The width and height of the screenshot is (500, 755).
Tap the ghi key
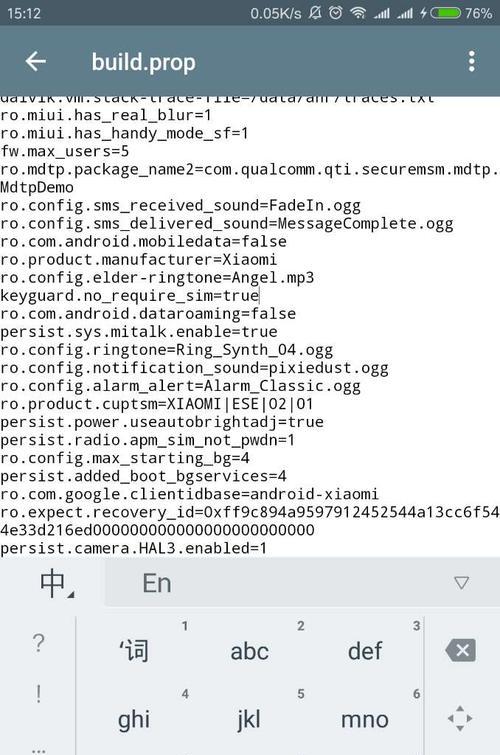click(134, 720)
